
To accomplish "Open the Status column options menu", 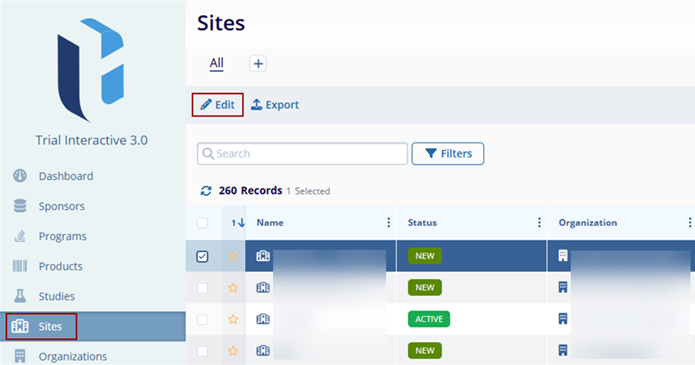I will (539, 223).
